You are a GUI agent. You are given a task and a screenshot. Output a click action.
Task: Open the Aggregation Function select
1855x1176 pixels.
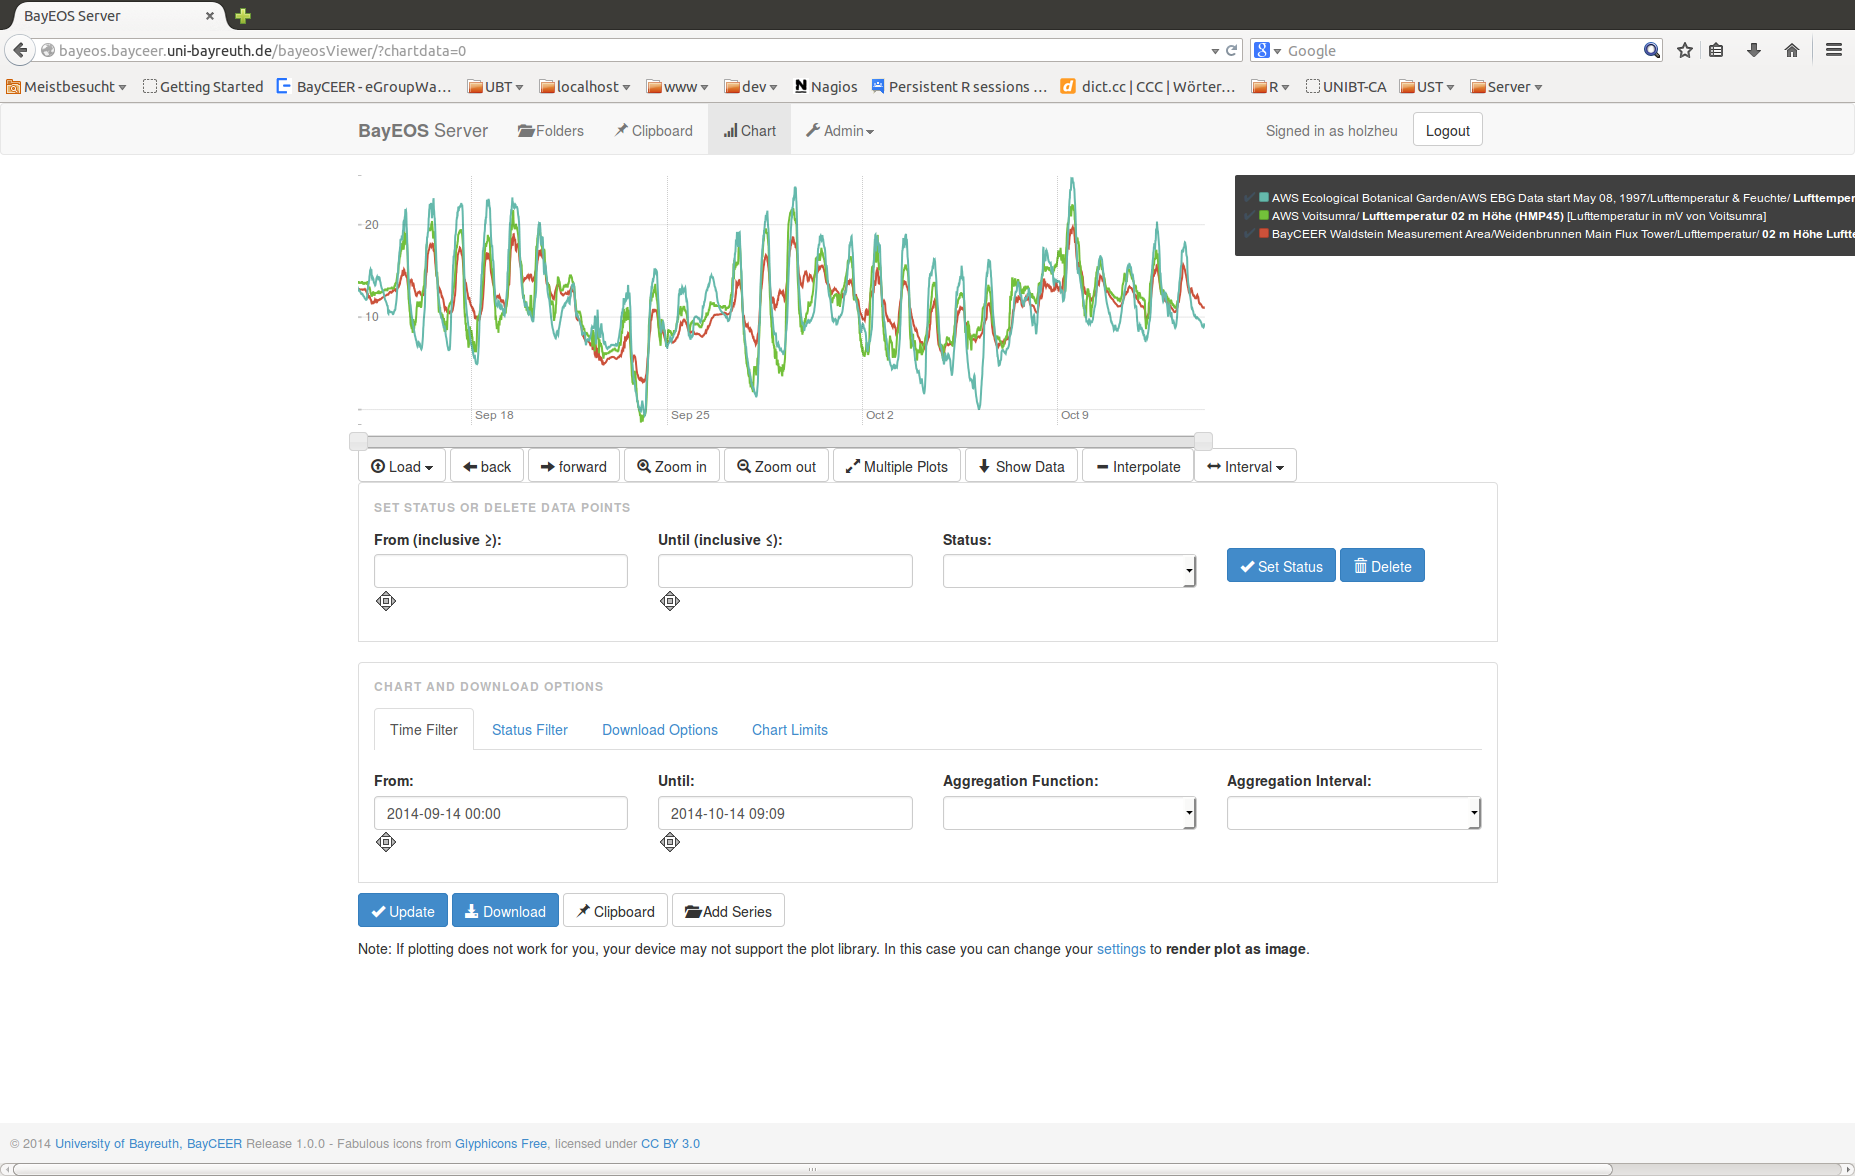tap(1069, 813)
